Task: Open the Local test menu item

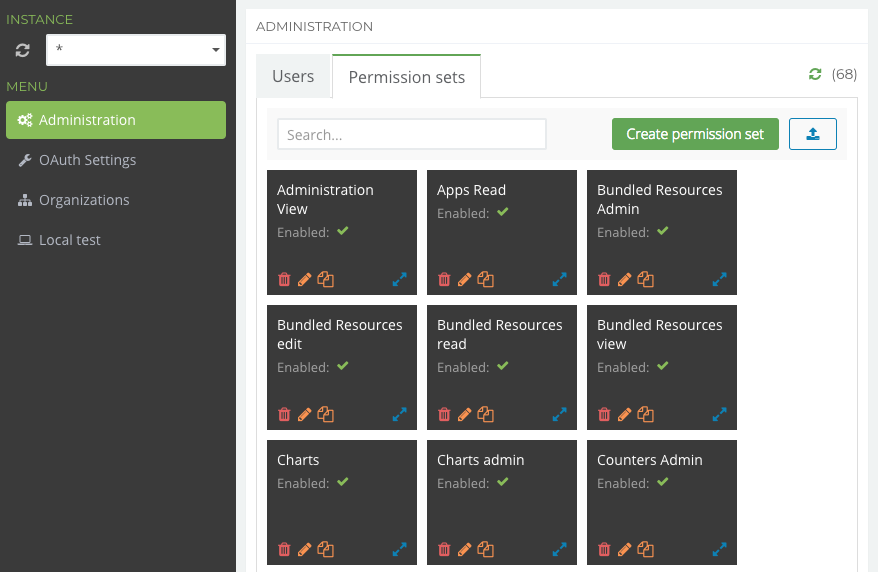Action: 70,240
